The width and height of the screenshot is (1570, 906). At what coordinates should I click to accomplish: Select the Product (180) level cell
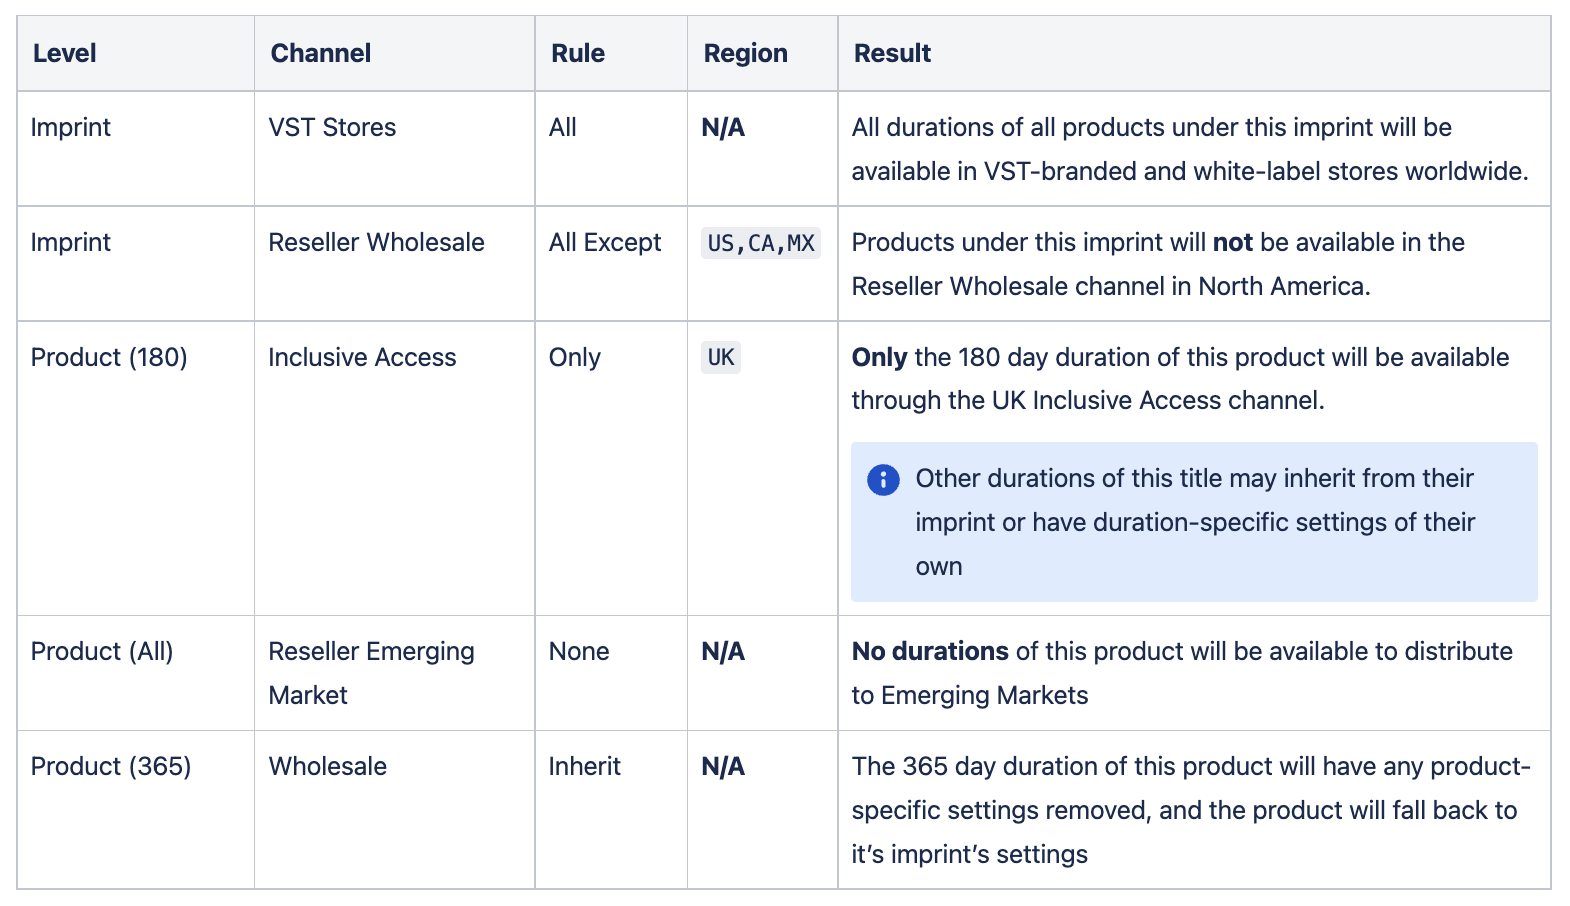point(135,468)
